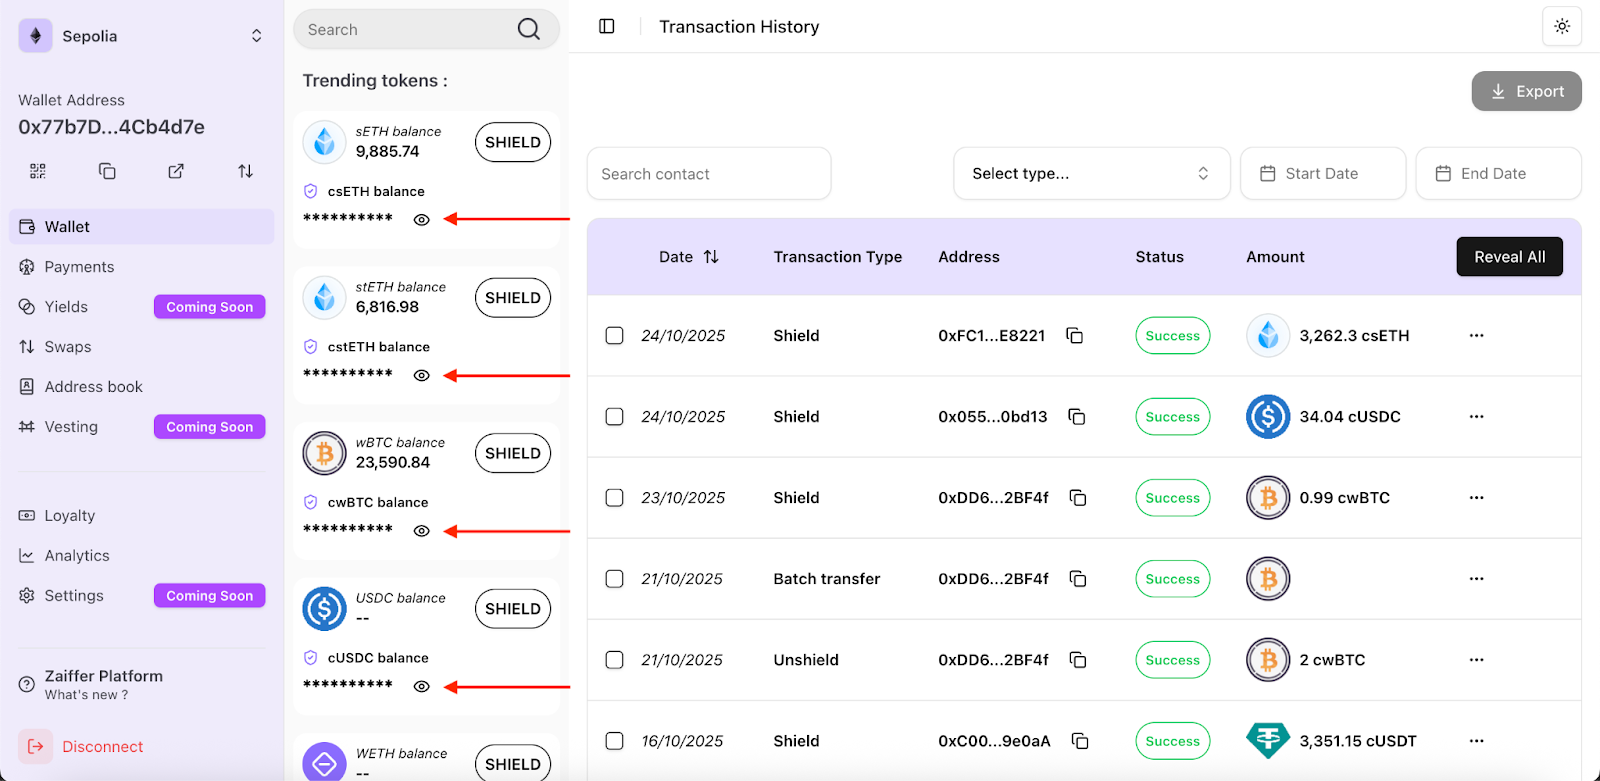Copy the wallet address icon
This screenshot has width=1600, height=781.
coord(107,171)
